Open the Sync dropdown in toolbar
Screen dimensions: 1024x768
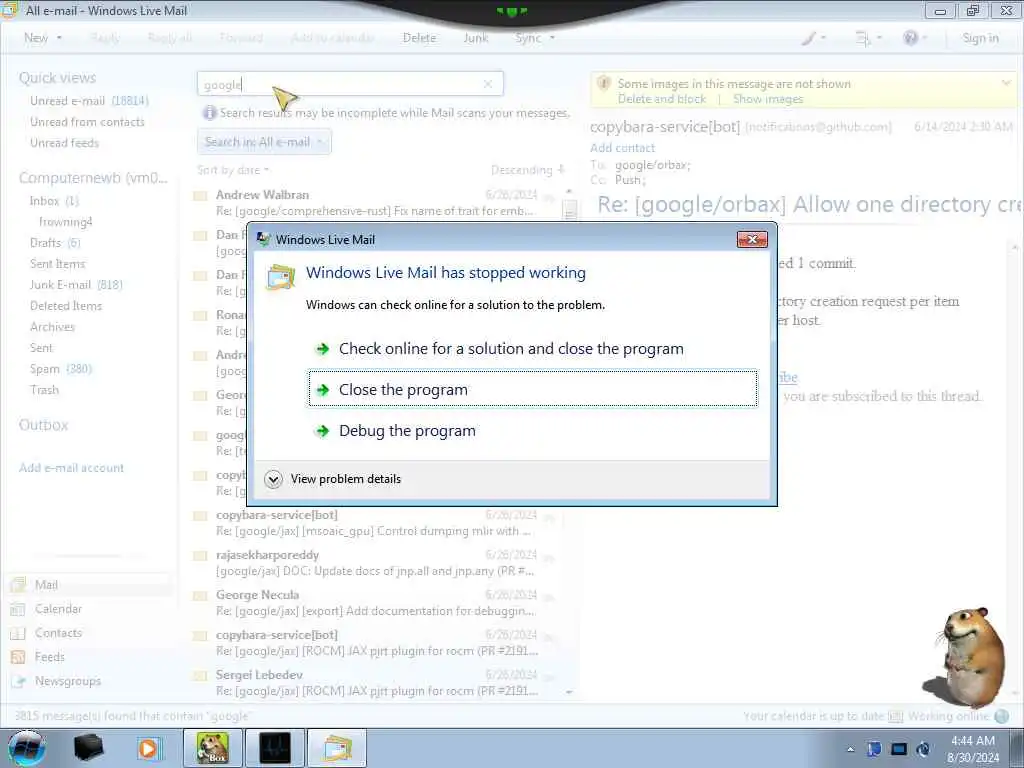pyautogui.click(x=535, y=38)
